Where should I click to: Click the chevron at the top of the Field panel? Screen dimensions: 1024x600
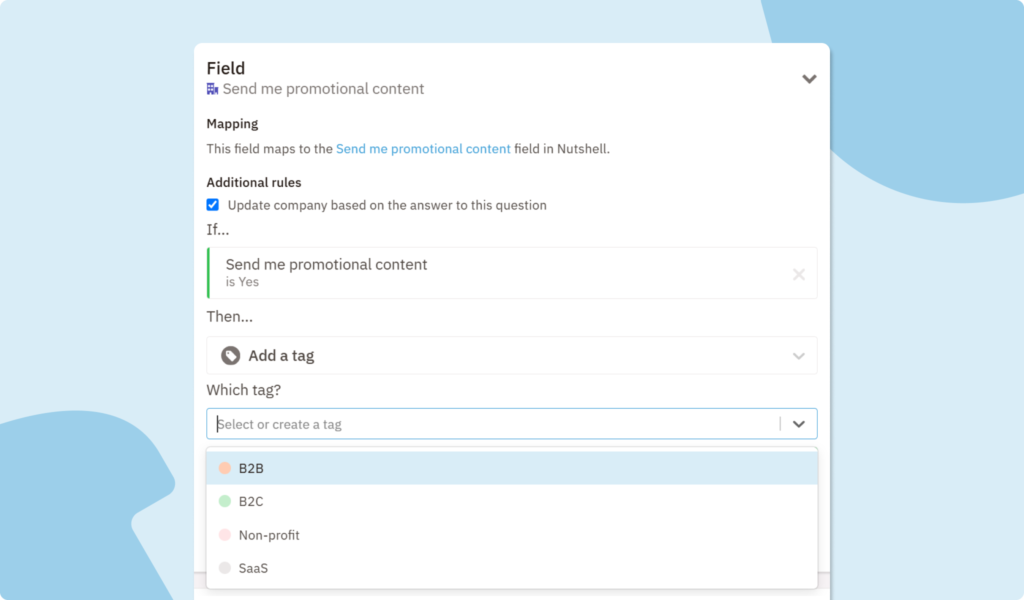pyautogui.click(x=809, y=78)
